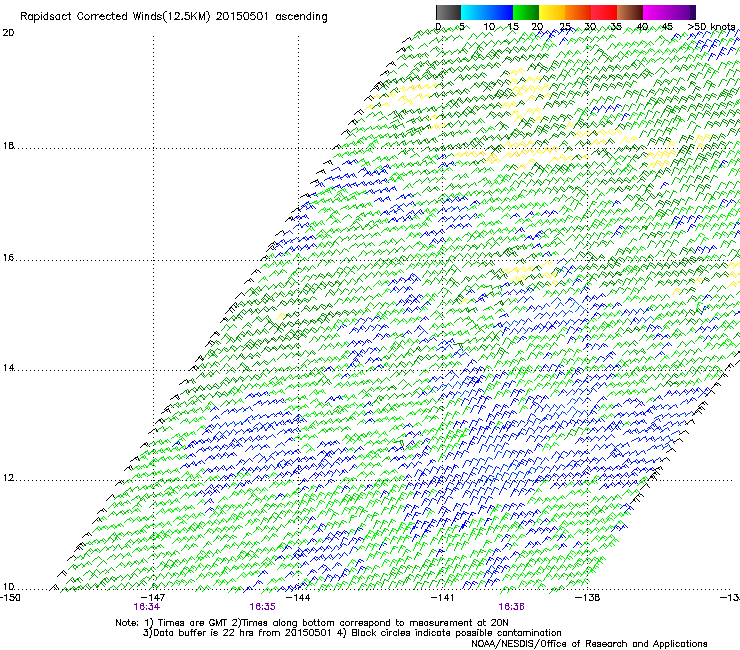Click the 'correspond to measurement at 20N' note
The image size is (740, 650).
click(x=424, y=623)
